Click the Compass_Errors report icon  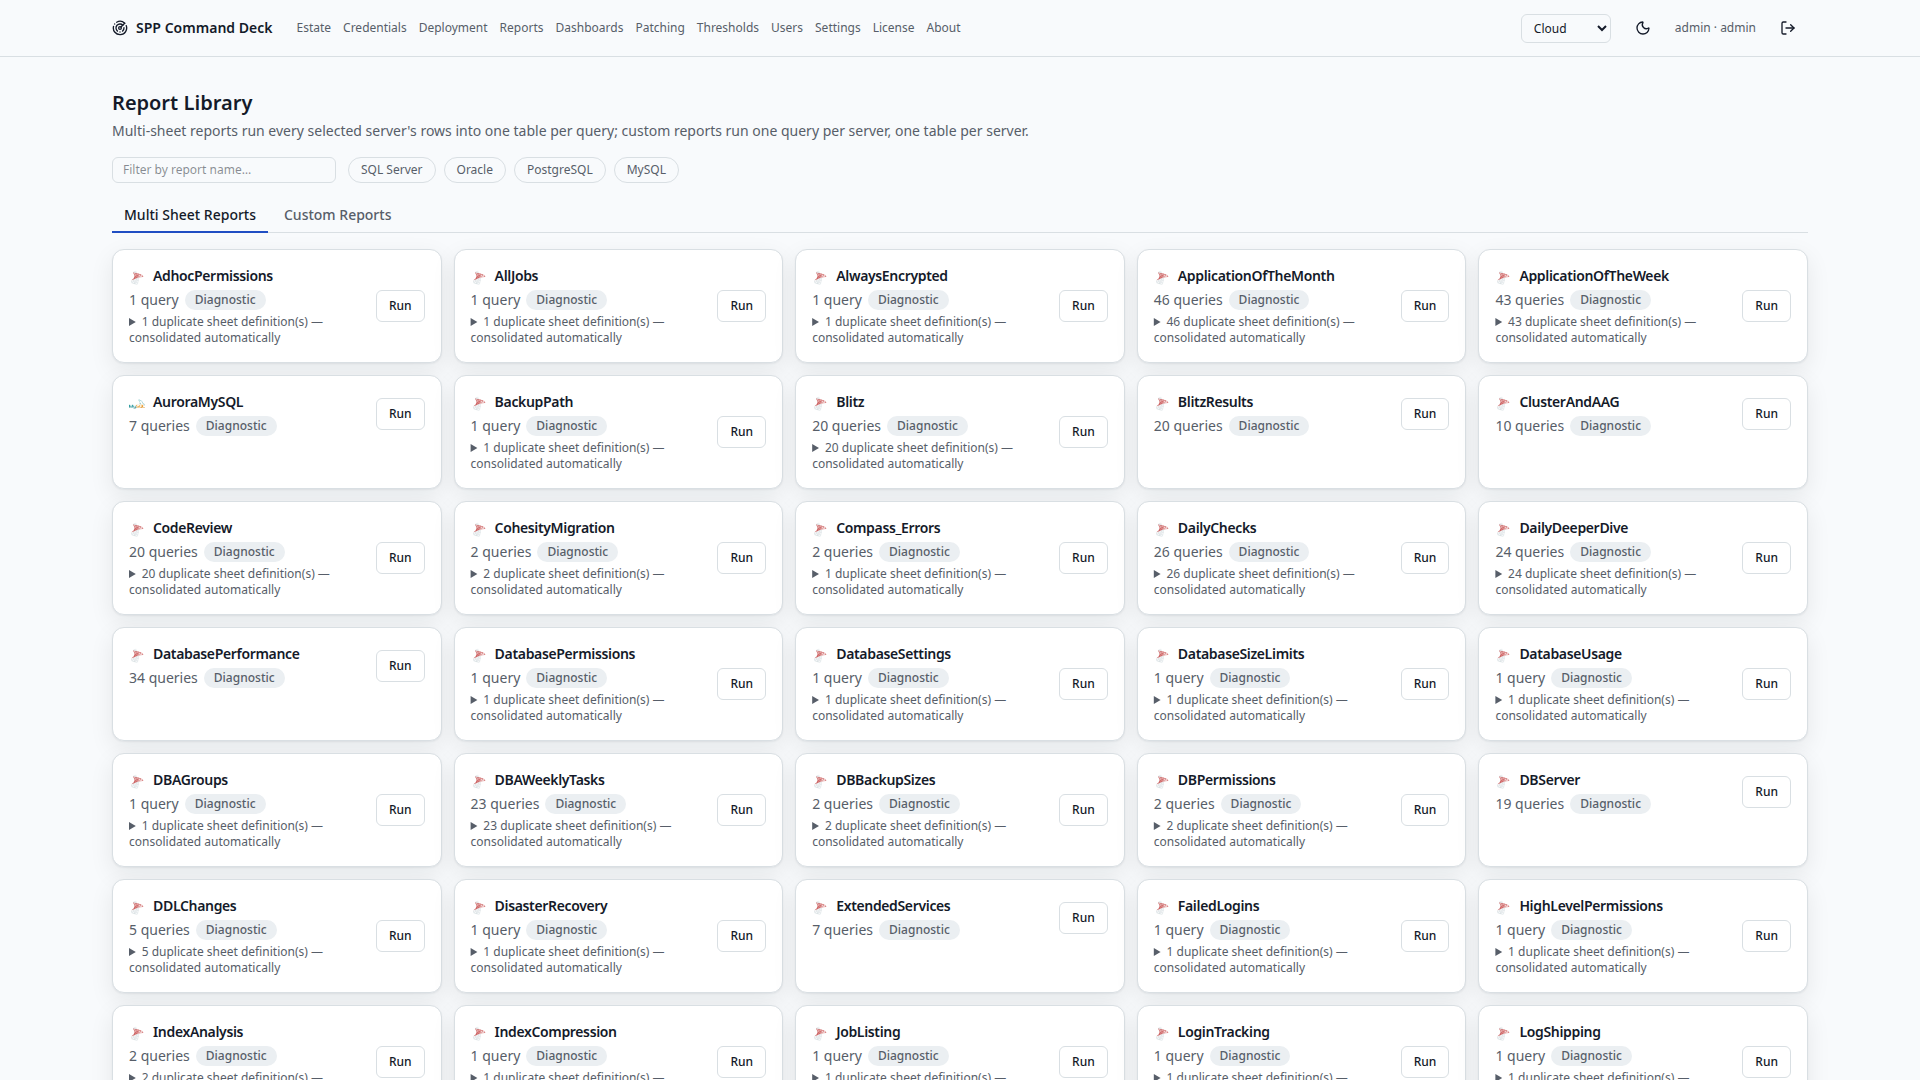point(820,529)
